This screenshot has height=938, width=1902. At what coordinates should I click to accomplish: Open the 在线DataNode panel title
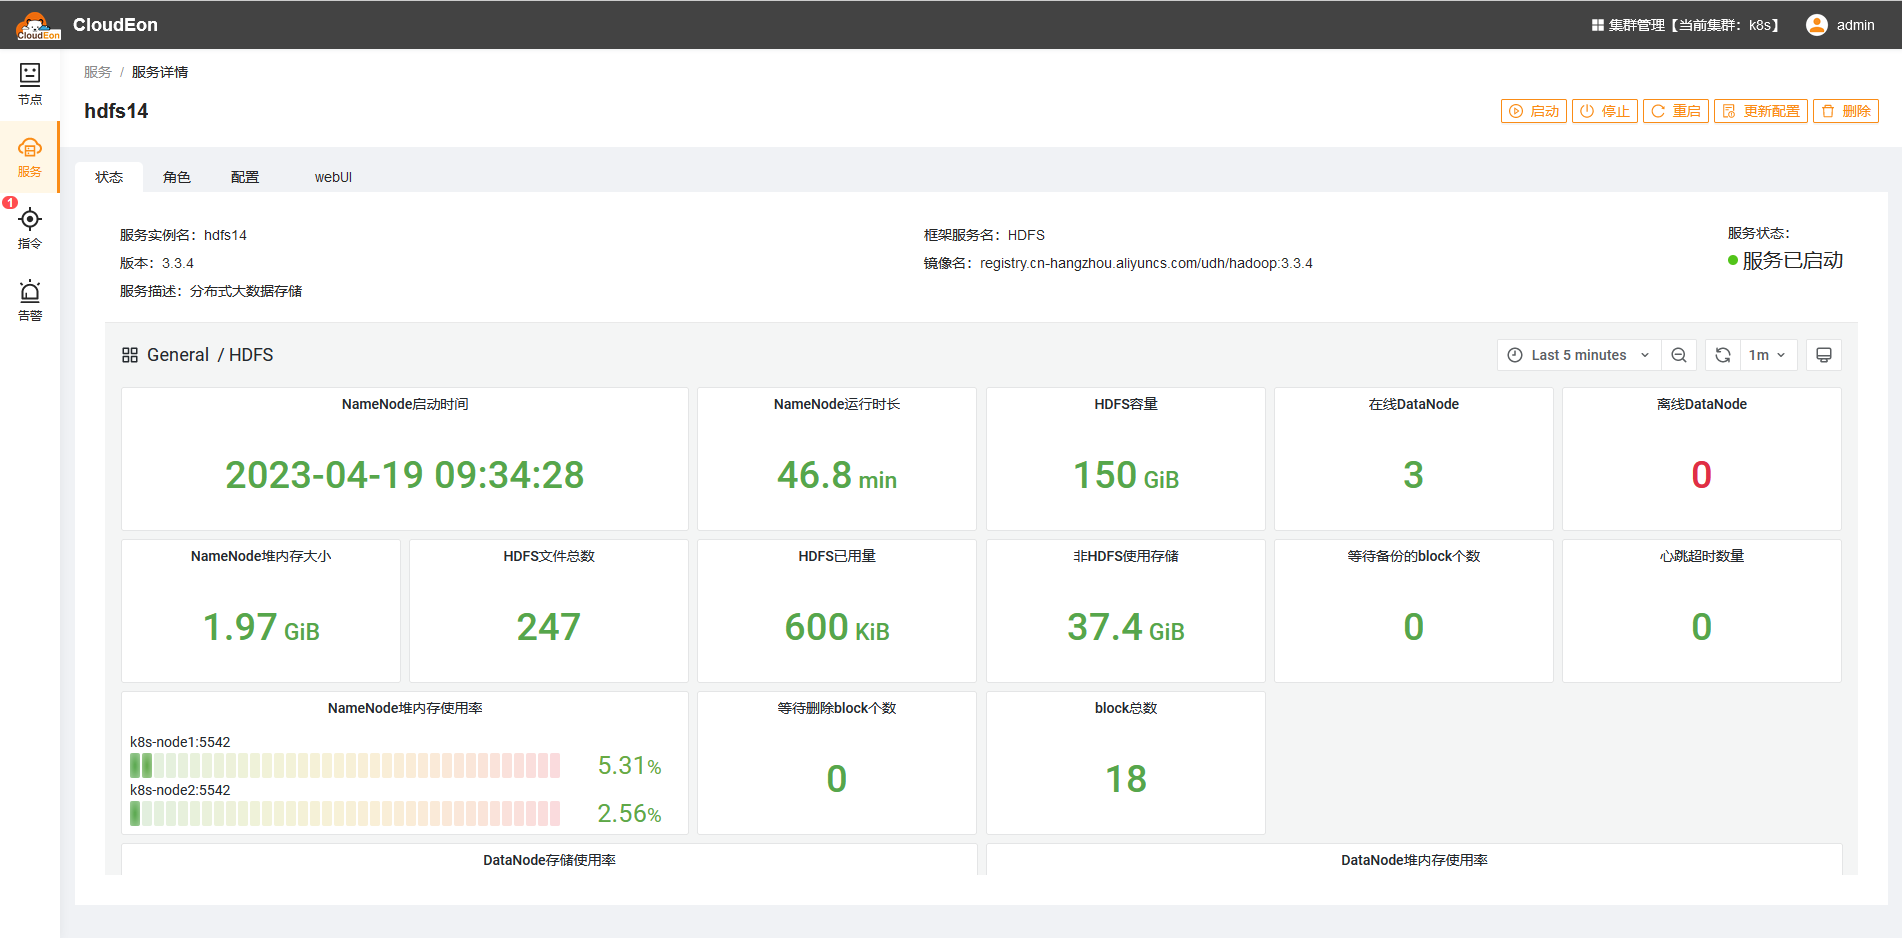pos(1414,404)
